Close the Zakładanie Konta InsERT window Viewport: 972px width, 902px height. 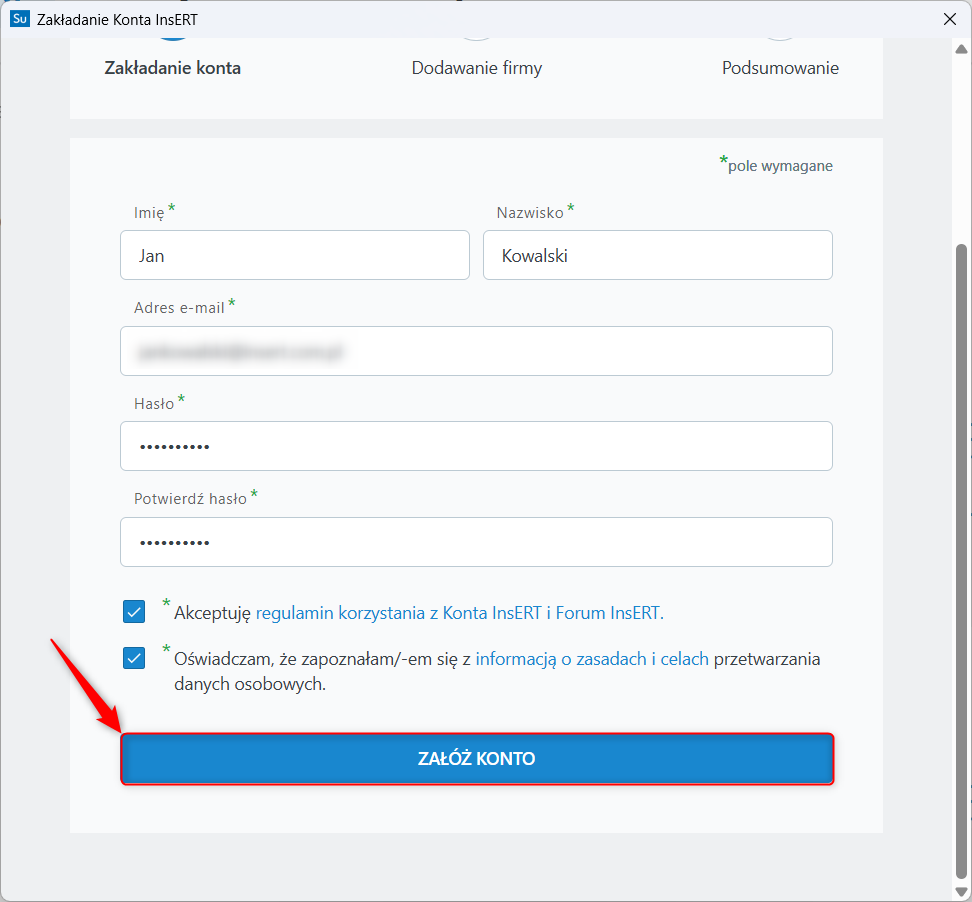pyautogui.click(x=949, y=19)
